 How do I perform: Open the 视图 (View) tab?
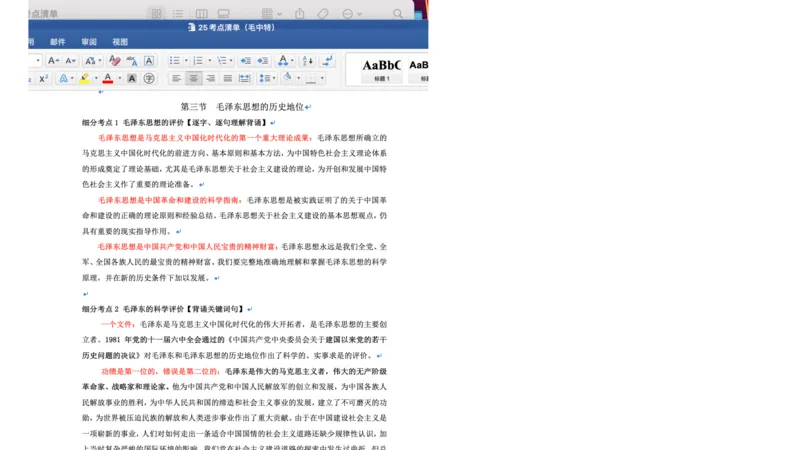[120, 42]
